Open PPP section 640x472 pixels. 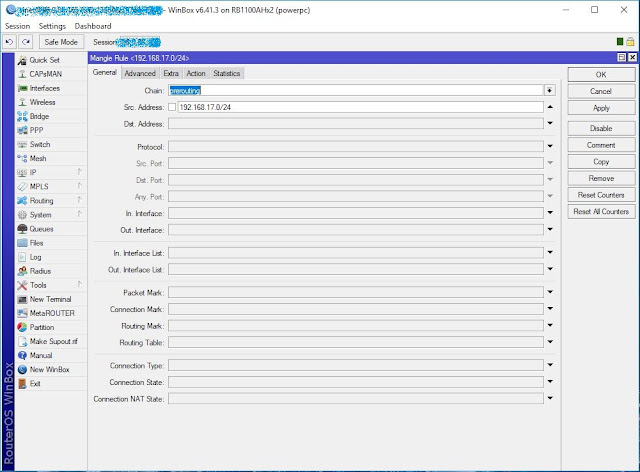tap(51, 130)
